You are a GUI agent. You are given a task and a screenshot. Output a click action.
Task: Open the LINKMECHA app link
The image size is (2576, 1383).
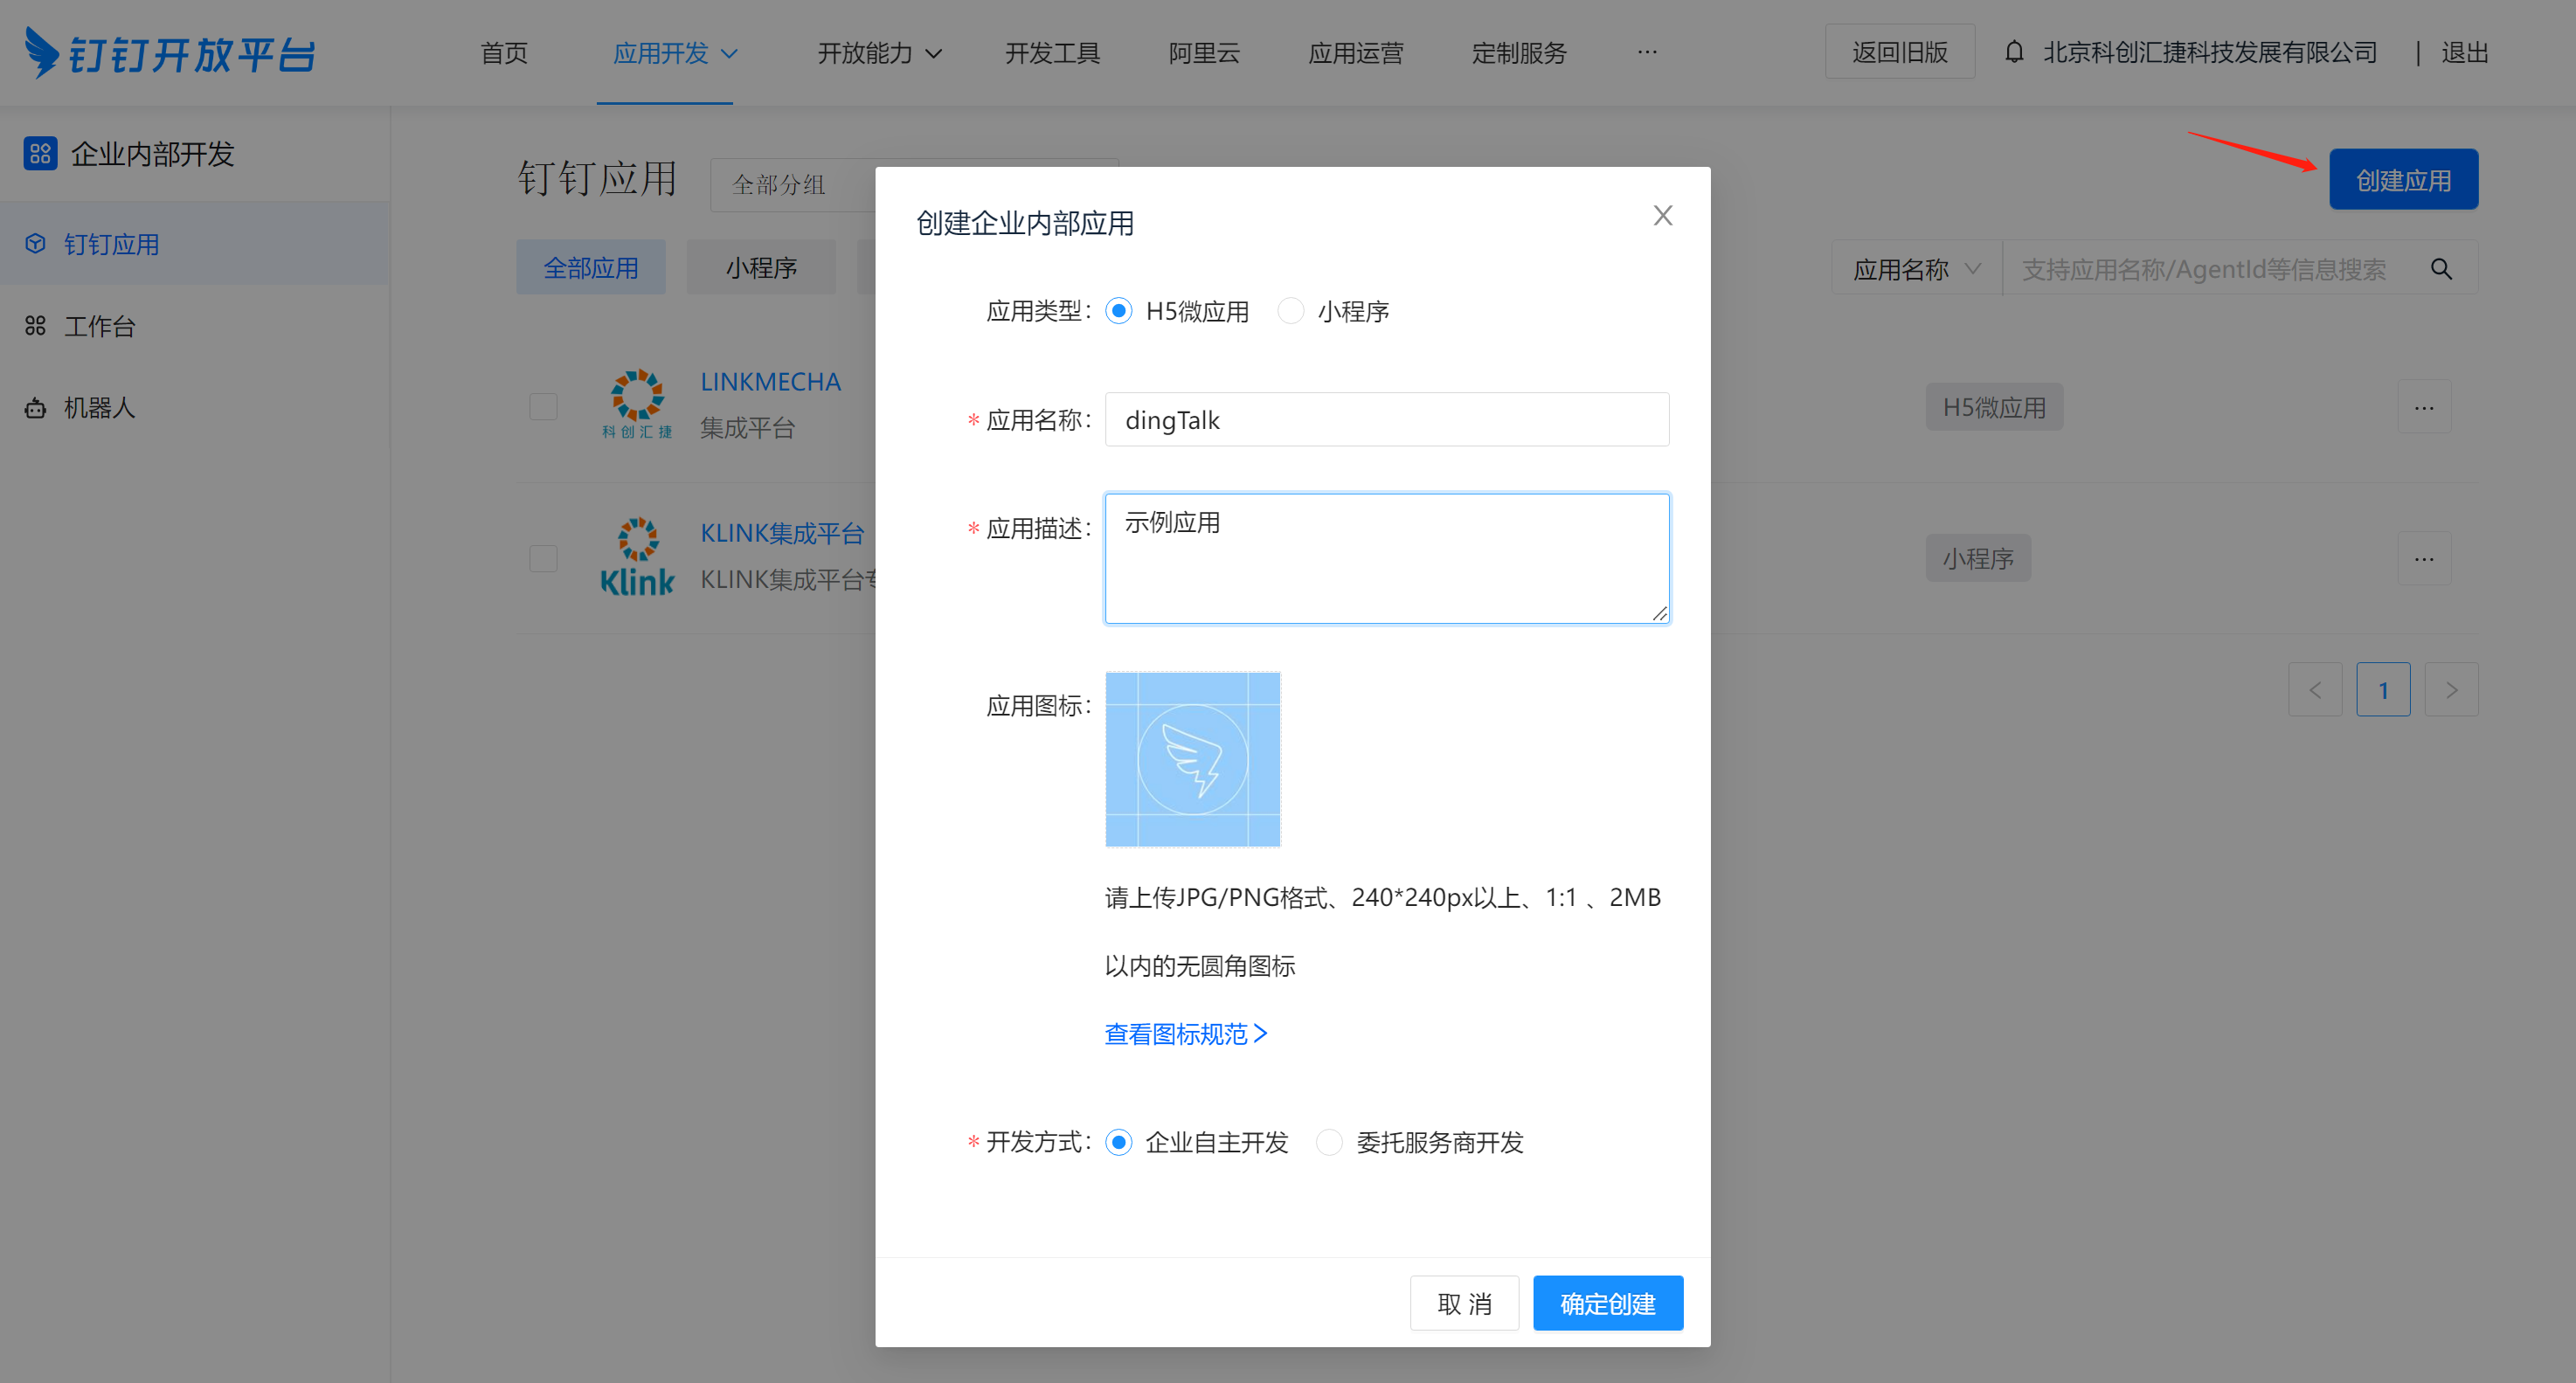[x=770, y=381]
